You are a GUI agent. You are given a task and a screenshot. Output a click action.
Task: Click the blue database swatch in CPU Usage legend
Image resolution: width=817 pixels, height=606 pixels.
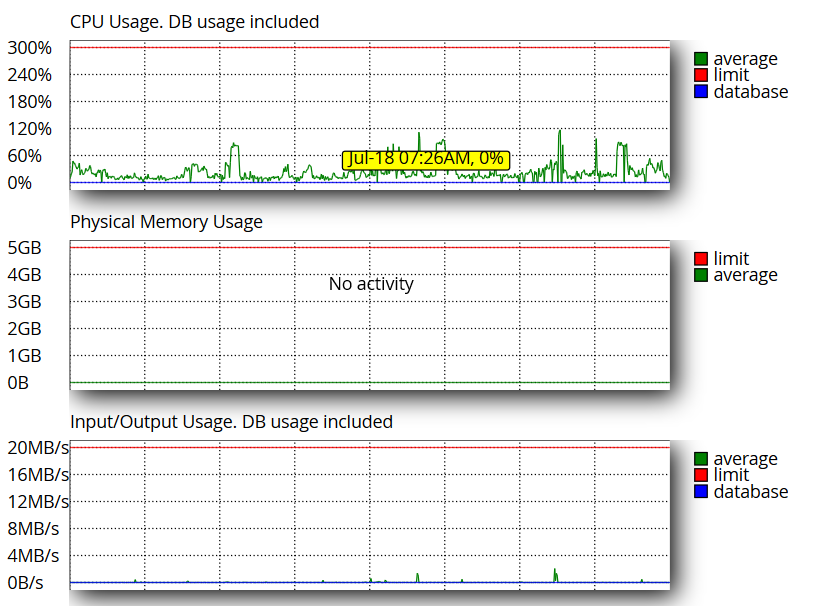[x=701, y=92]
